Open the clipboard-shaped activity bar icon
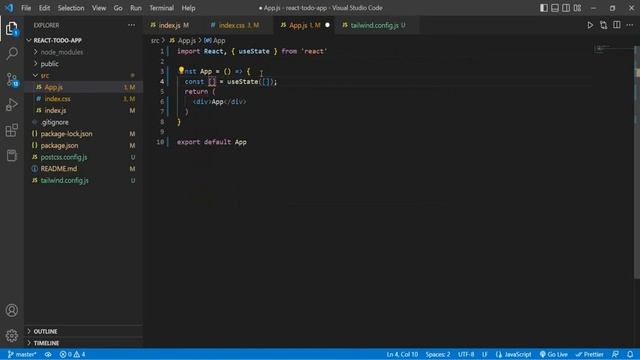 tap(12, 155)
